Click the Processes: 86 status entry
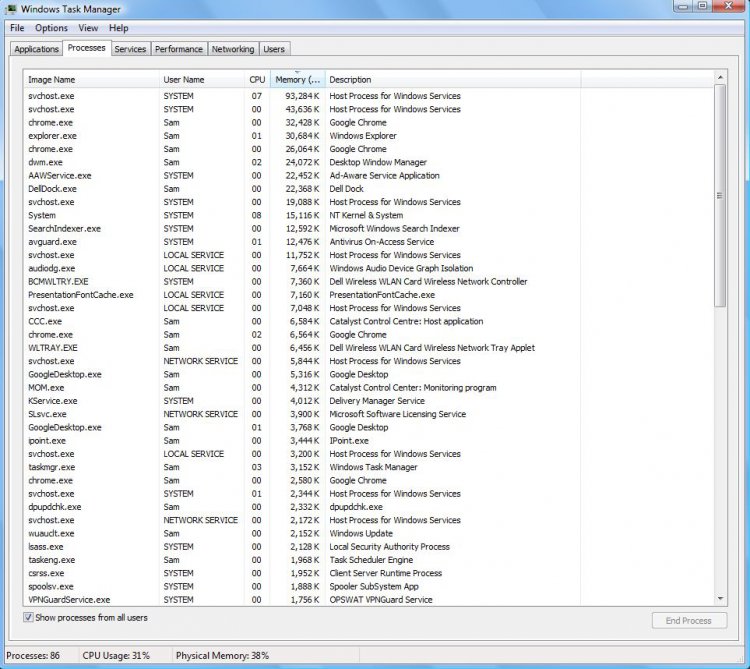This screenshot has width=750, height=669. point(33,656)
